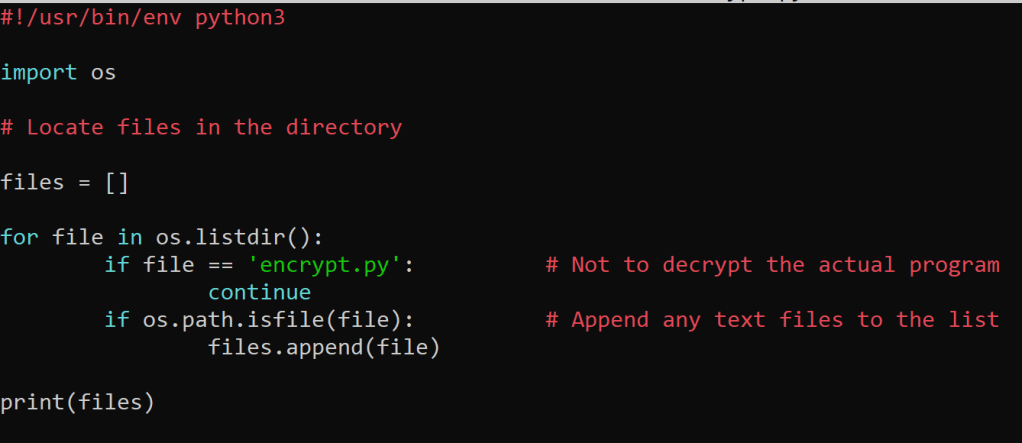This screenshot has height=443, width=1022.
Task: Click the 'if' before file == 'encrypt.py'
Action: coord(117,265)
